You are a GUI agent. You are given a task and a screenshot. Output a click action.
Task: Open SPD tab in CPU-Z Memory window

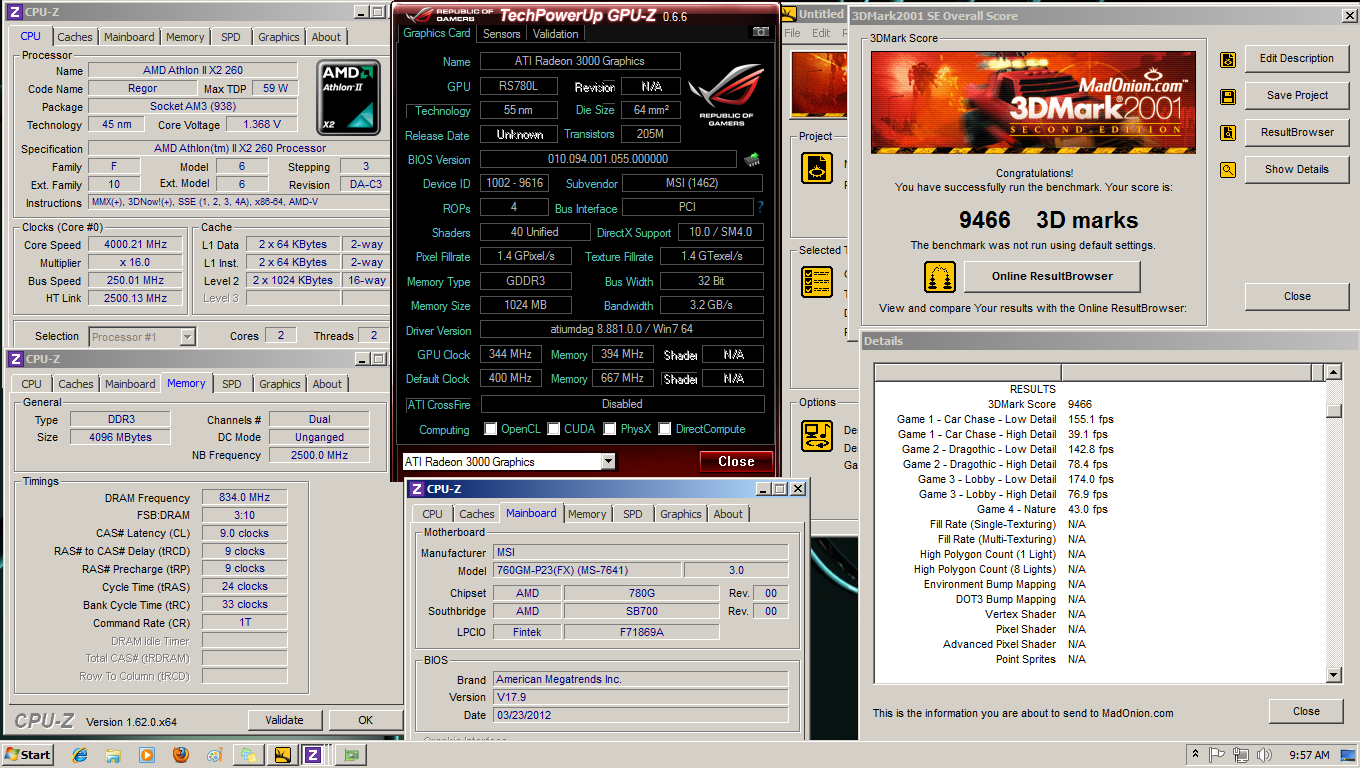pyautogui.click(x=232, y=384)
